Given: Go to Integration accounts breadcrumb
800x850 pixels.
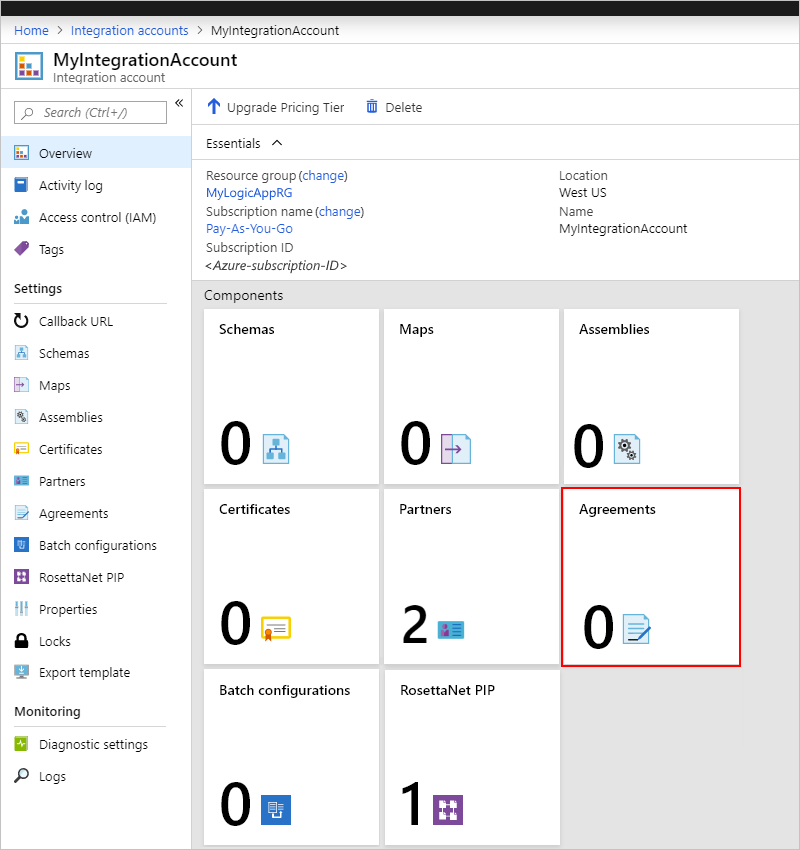Looking at the screenshot, I should click(x=130, y=30).
